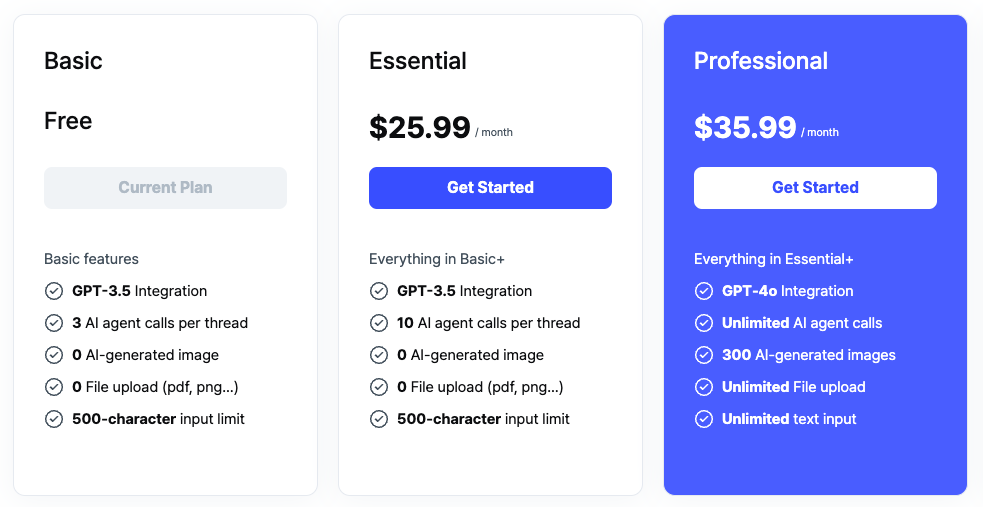Click the Essential plan heading
This screenshot has width=983, height=507.
[x=418, y=61]
